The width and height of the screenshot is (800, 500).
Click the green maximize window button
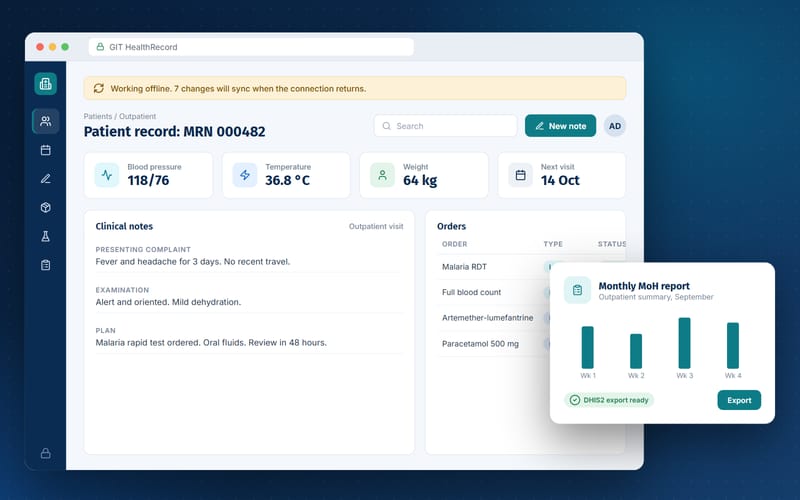tap(65, 47)
